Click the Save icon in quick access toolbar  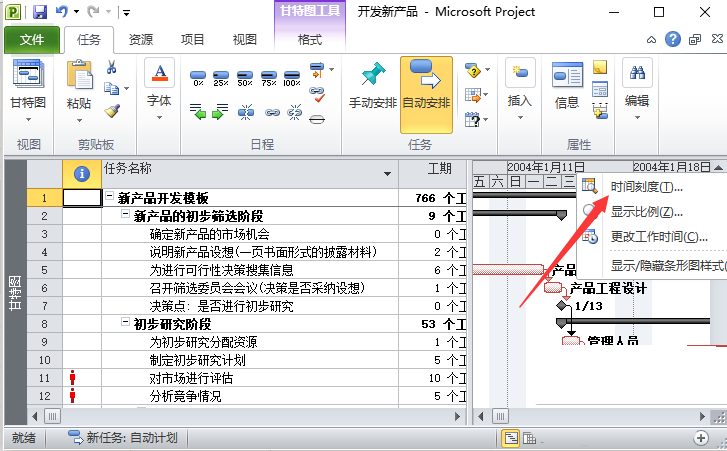pos(40,12)
